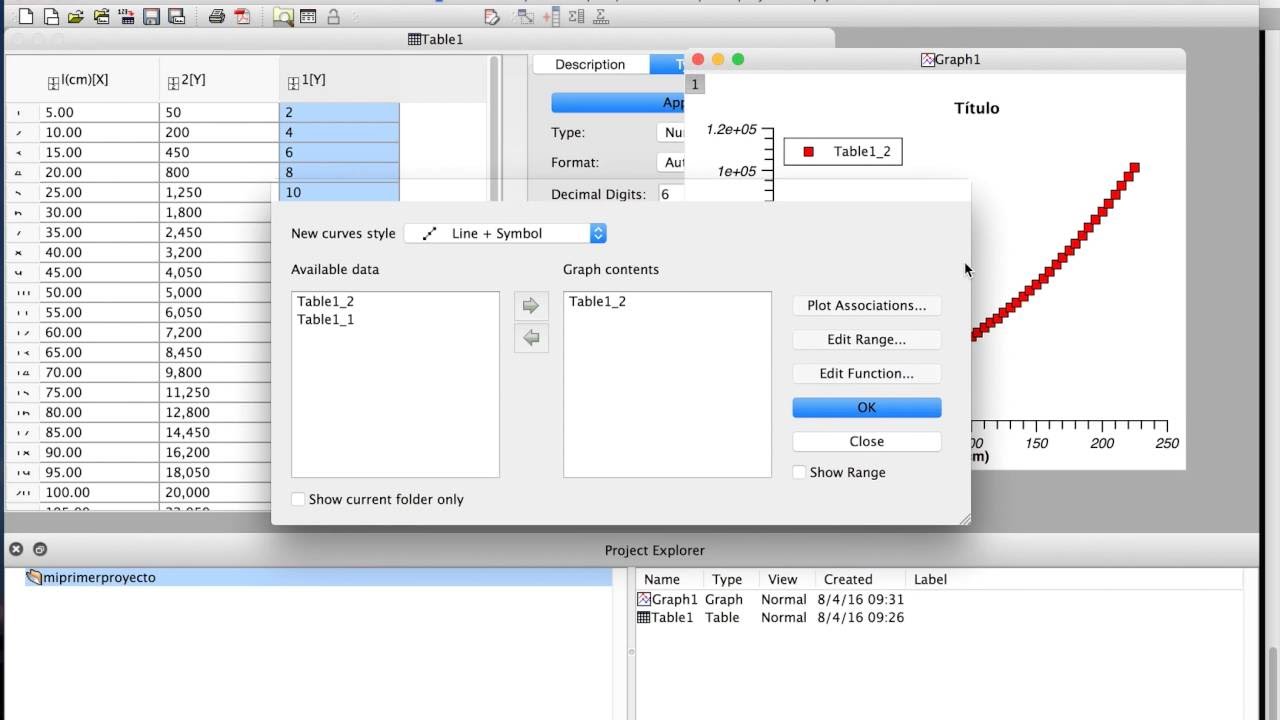Confirm the dialog with OK
Viewport: 1280px width, 720px height.
pos(867,407)
